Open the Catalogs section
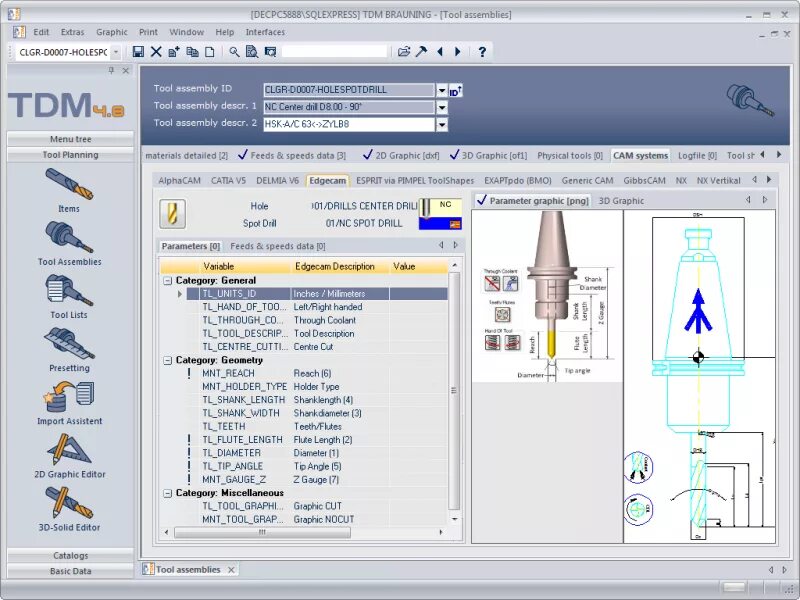800x600 pixels. (70, 556)
